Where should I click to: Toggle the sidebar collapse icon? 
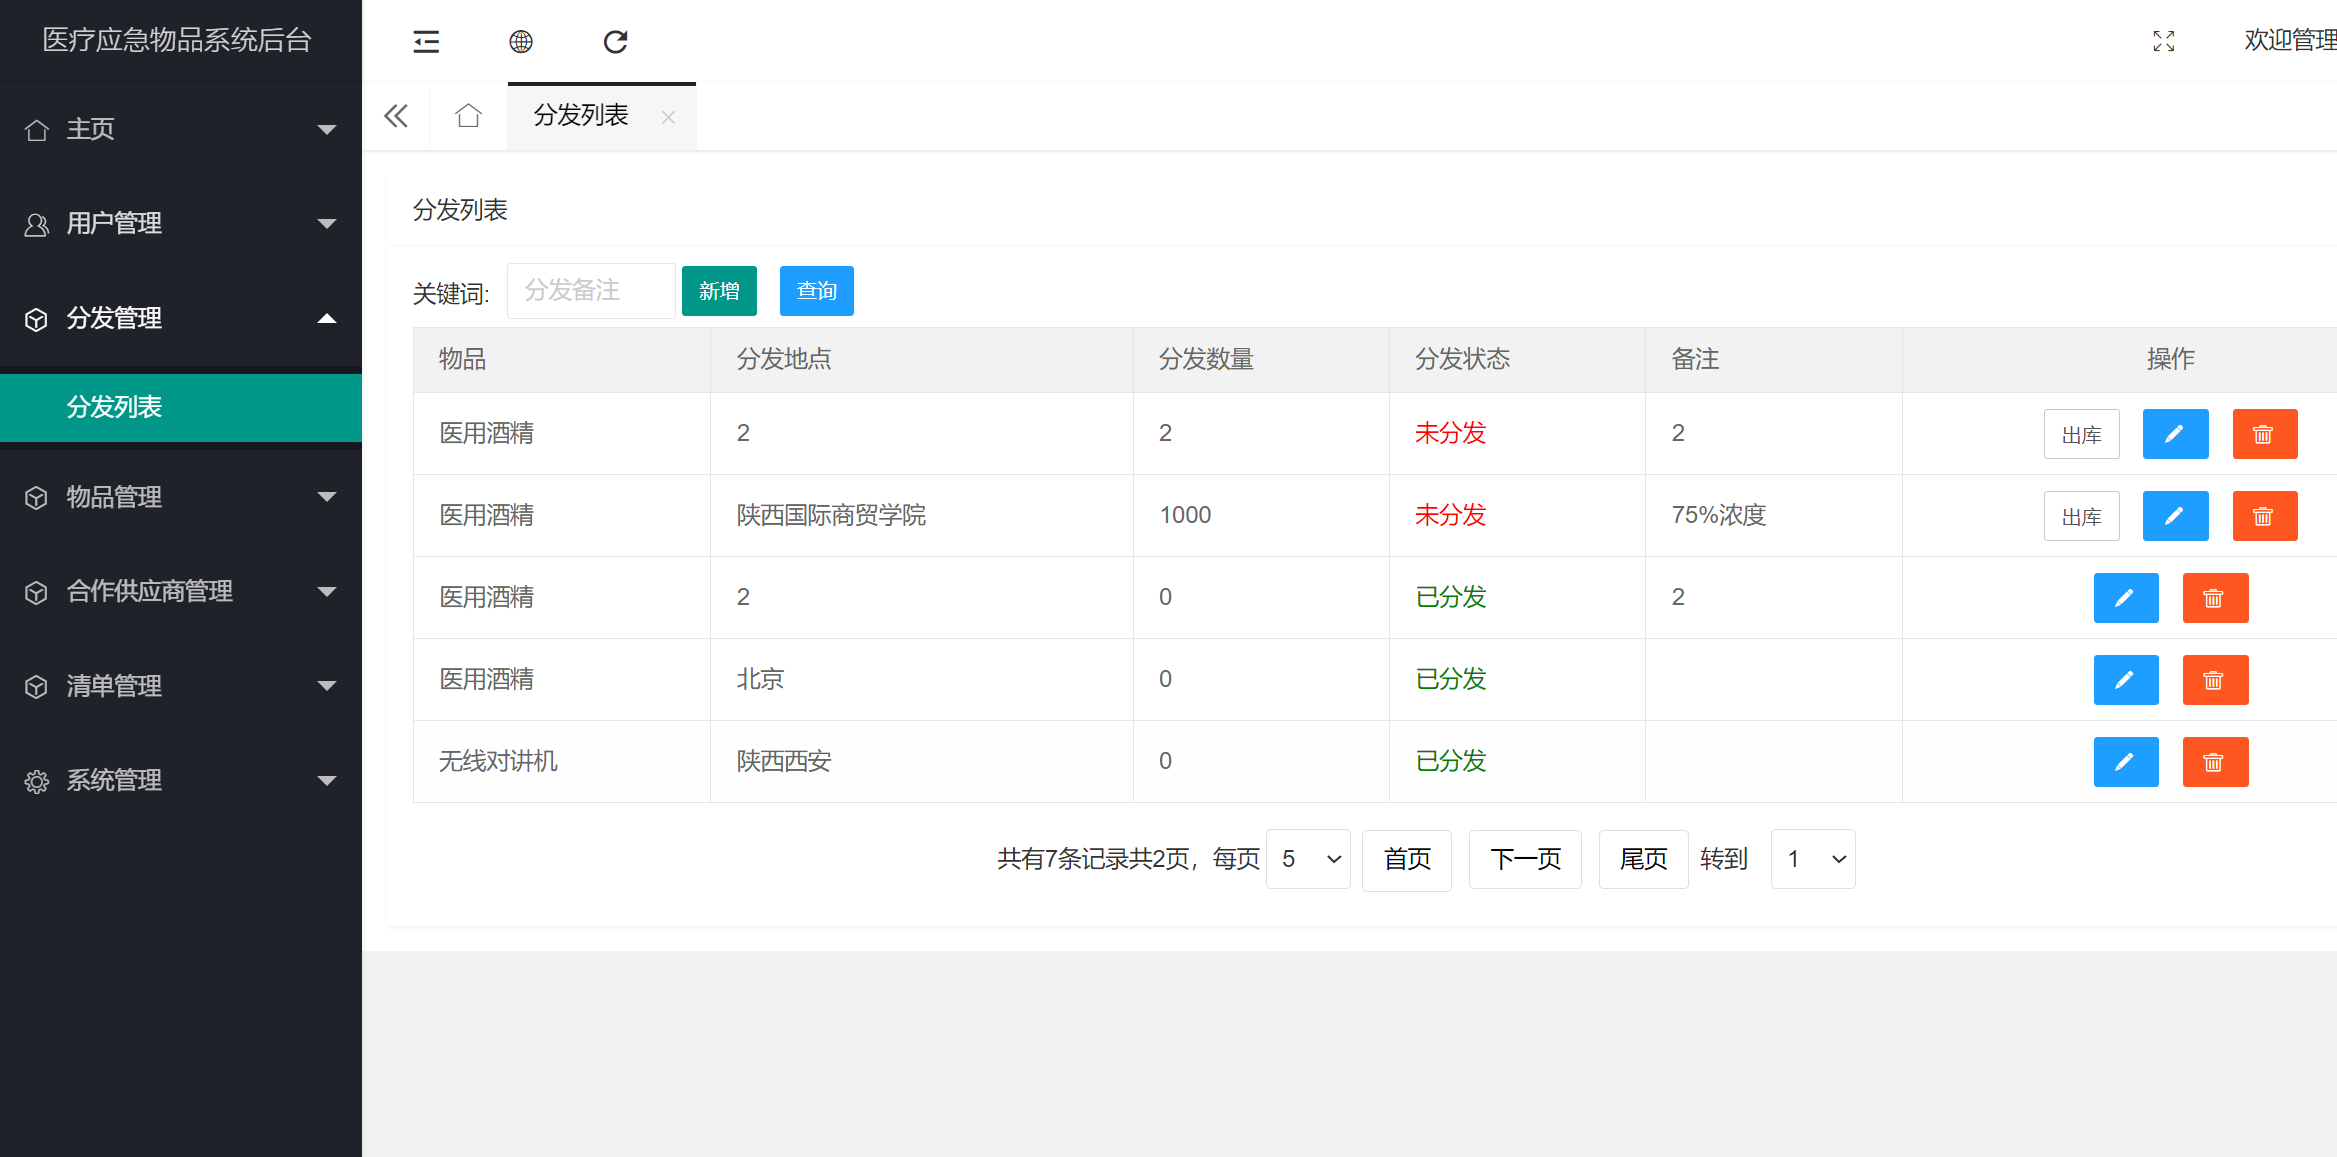tap(426, 41)
